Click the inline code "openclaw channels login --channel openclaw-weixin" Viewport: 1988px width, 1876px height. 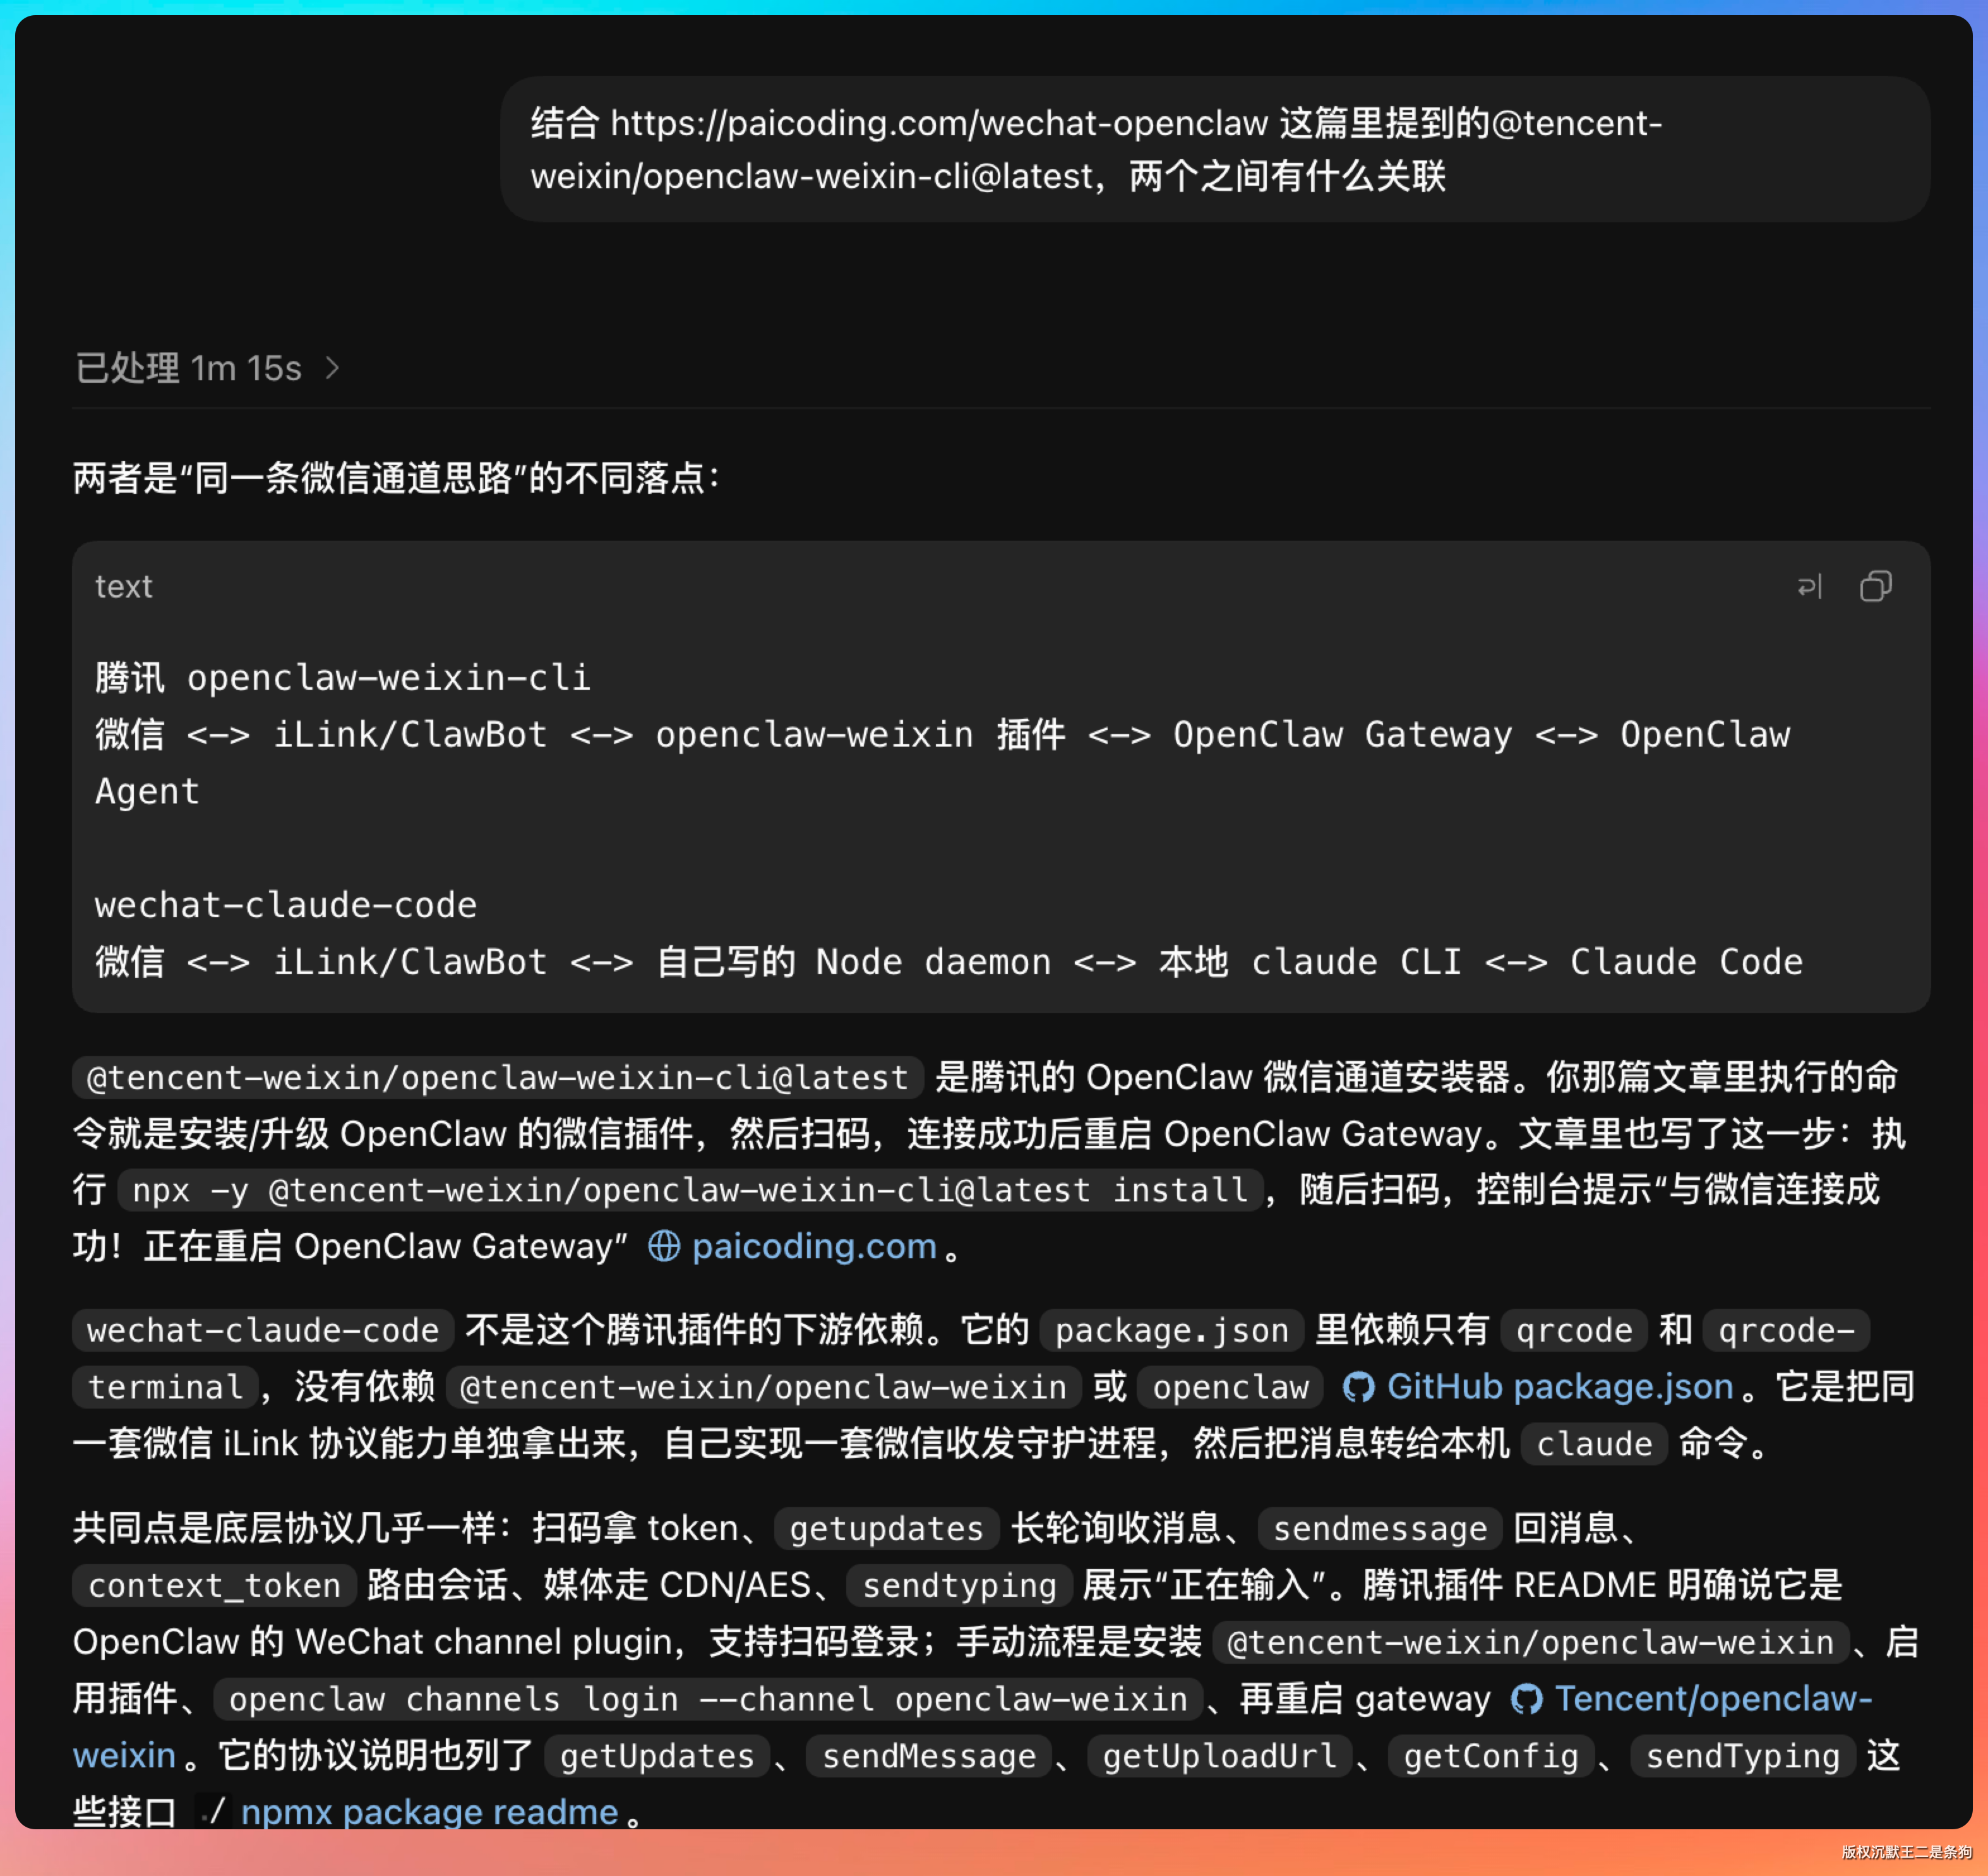pos(708,1699)
